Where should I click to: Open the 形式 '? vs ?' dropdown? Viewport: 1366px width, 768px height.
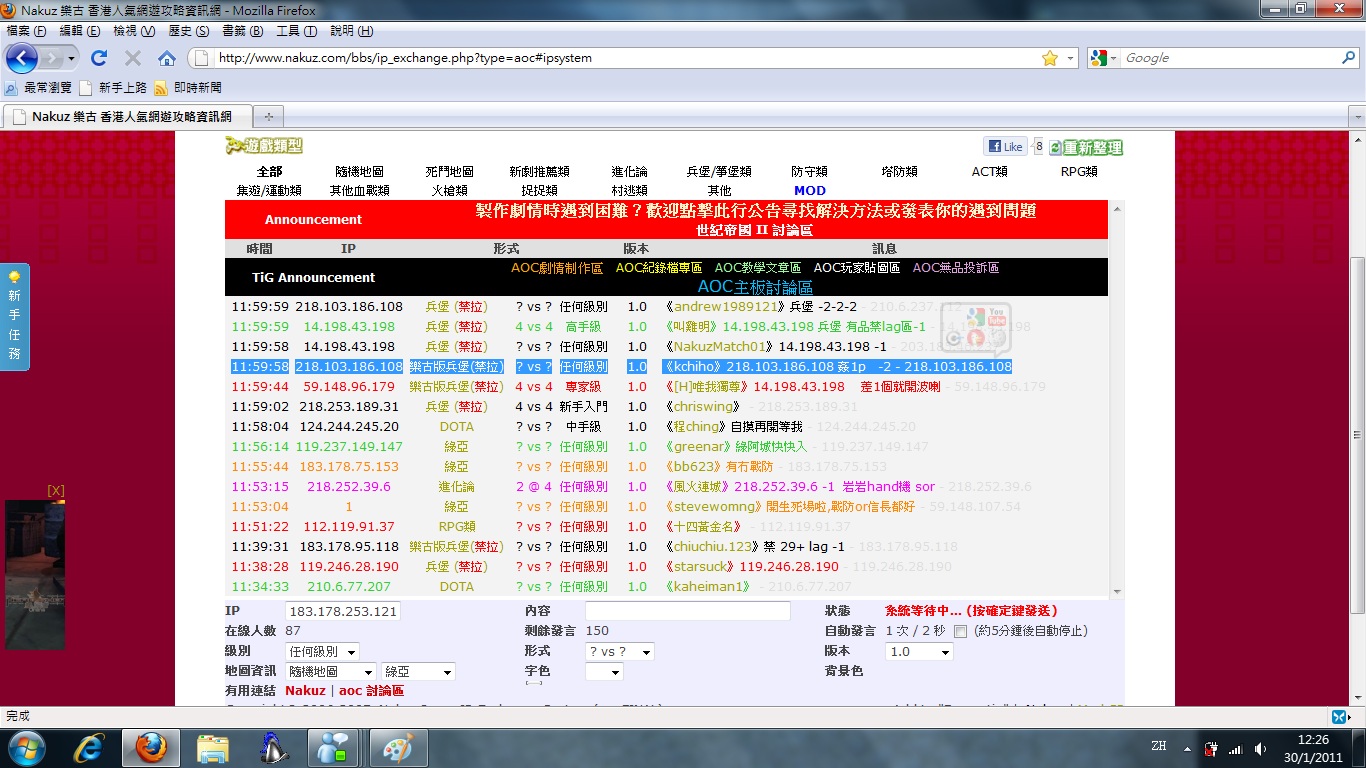click(619, 651)
